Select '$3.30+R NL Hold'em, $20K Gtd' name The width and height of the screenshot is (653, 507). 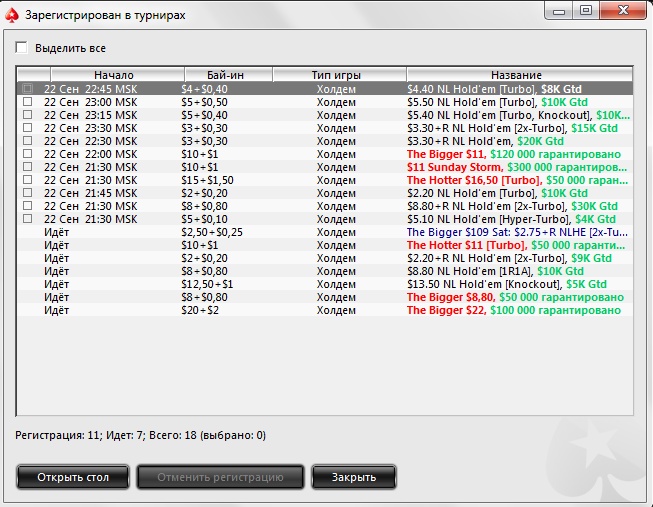pyautogui.click(x=486, y=141)
